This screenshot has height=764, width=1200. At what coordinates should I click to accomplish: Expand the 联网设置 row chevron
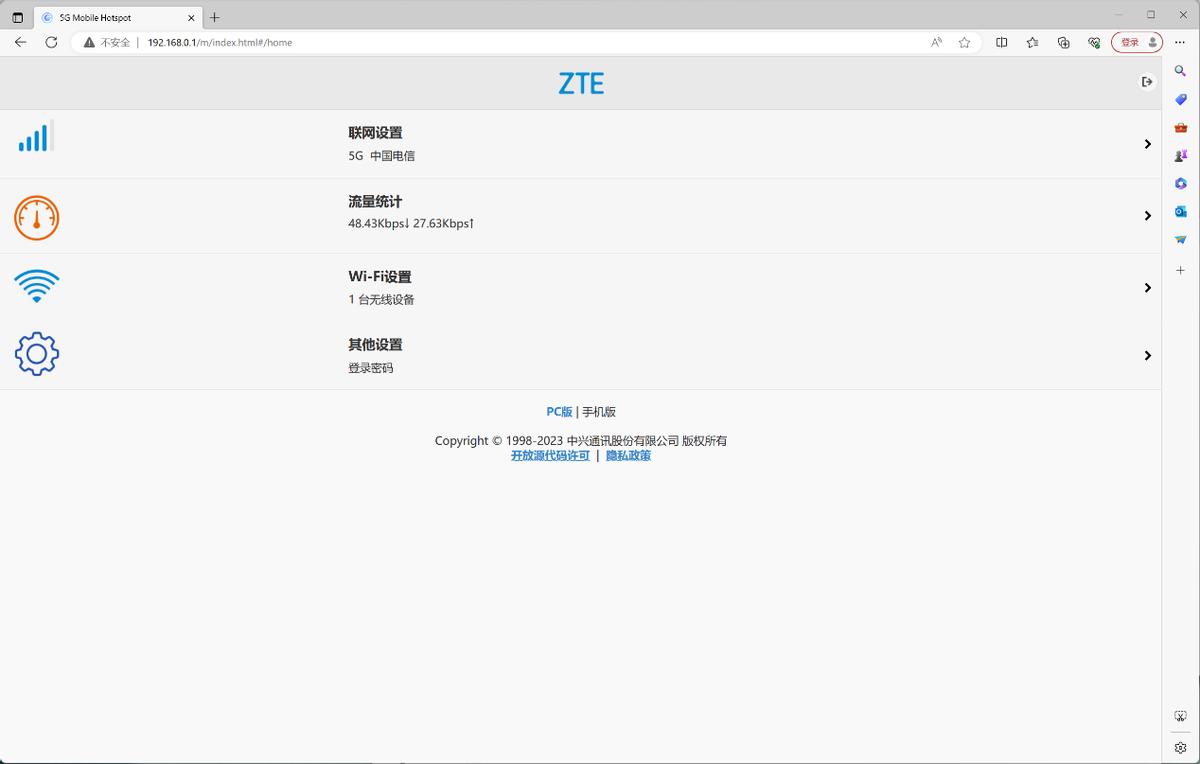click(x=1147, y=143)
